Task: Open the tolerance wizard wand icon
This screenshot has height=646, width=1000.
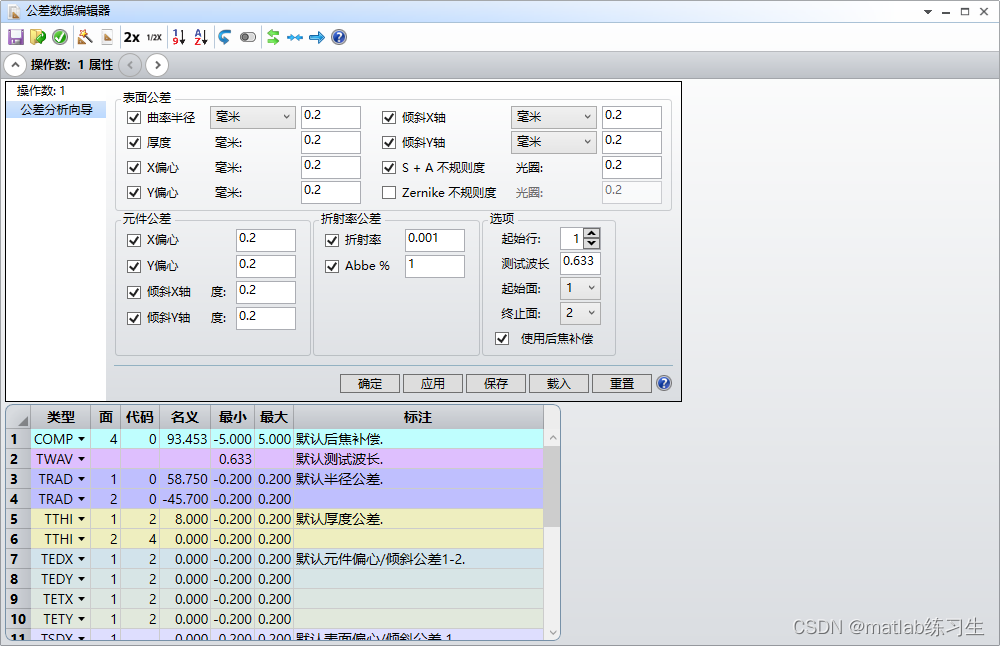Action: pyautogui.click(x=85, y=37)
